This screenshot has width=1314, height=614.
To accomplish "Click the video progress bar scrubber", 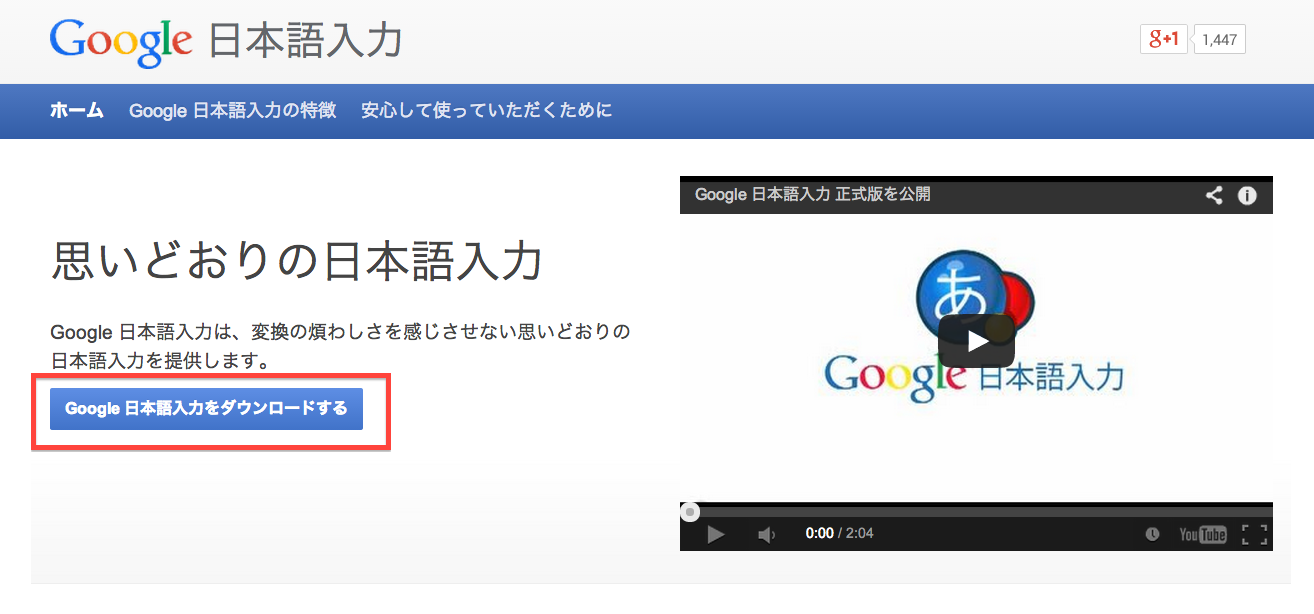I will [690, 512].
